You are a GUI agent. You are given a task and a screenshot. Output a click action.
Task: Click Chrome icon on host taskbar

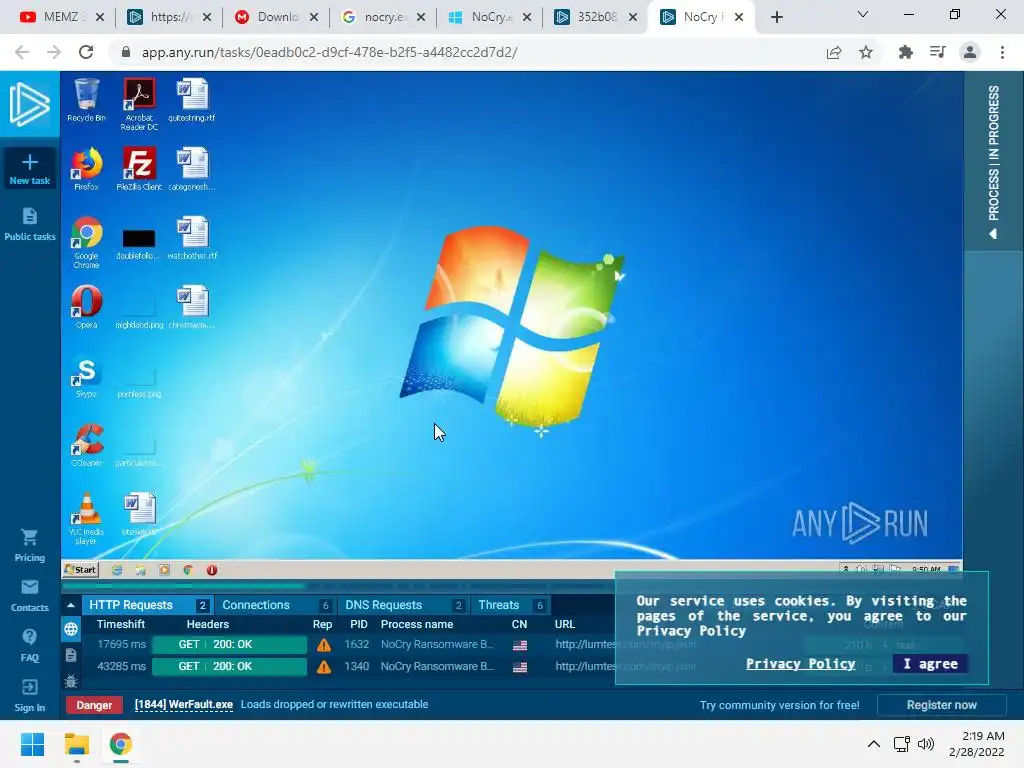(x=120, y=744)
